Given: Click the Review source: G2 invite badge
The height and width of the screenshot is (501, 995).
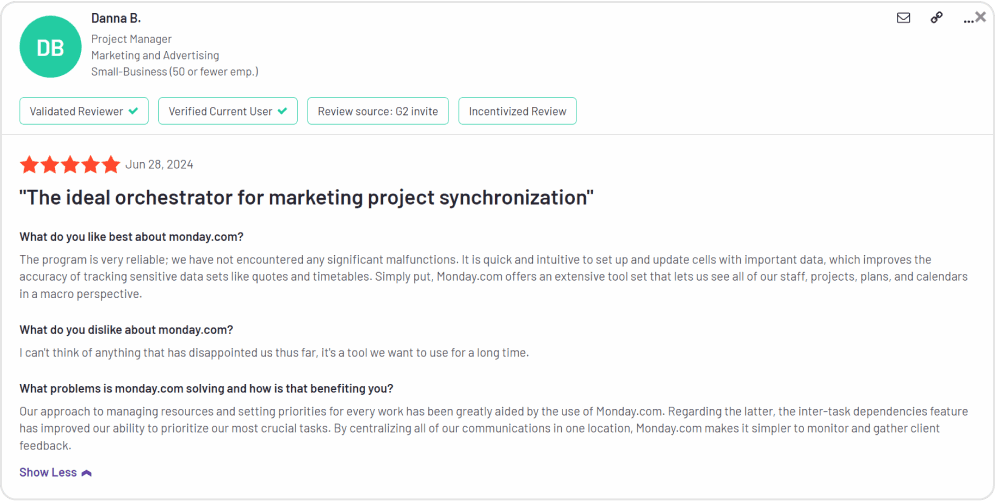Looking at the screenshot, I should pos(378,111).
